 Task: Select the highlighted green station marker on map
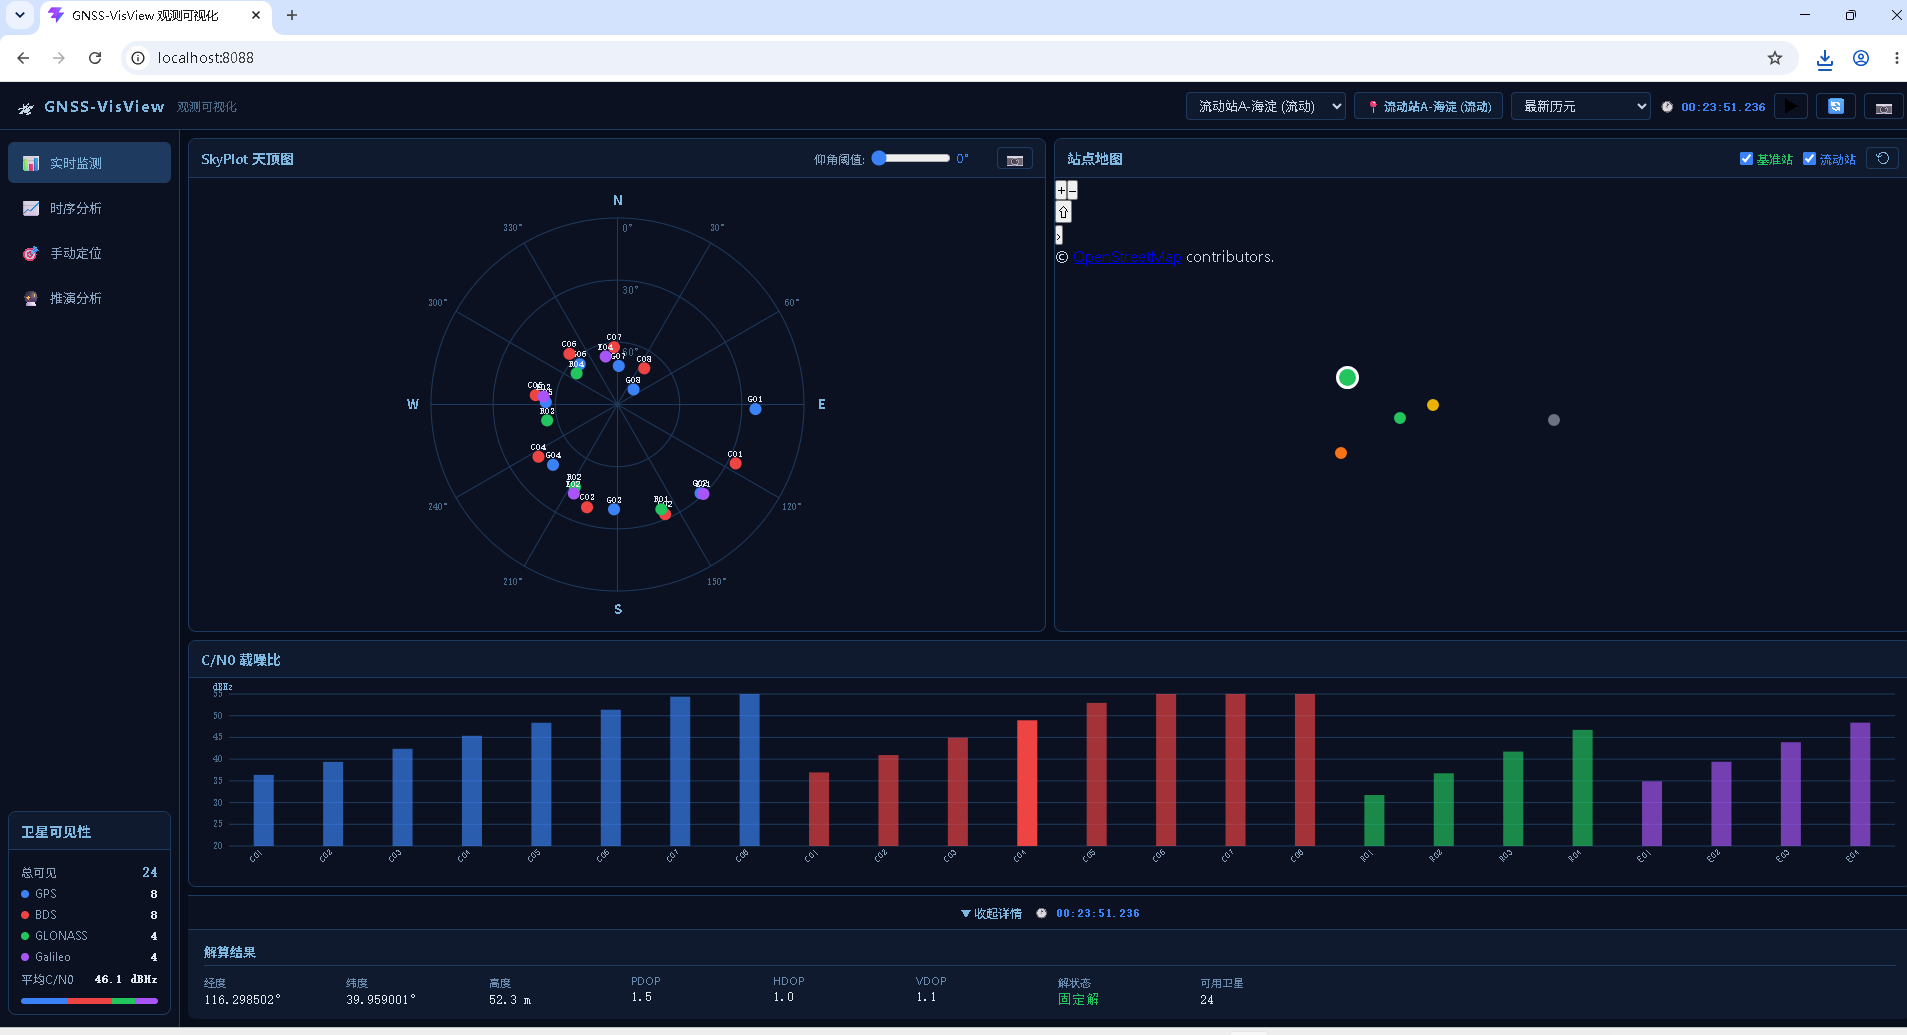(x=1347, y=377)
